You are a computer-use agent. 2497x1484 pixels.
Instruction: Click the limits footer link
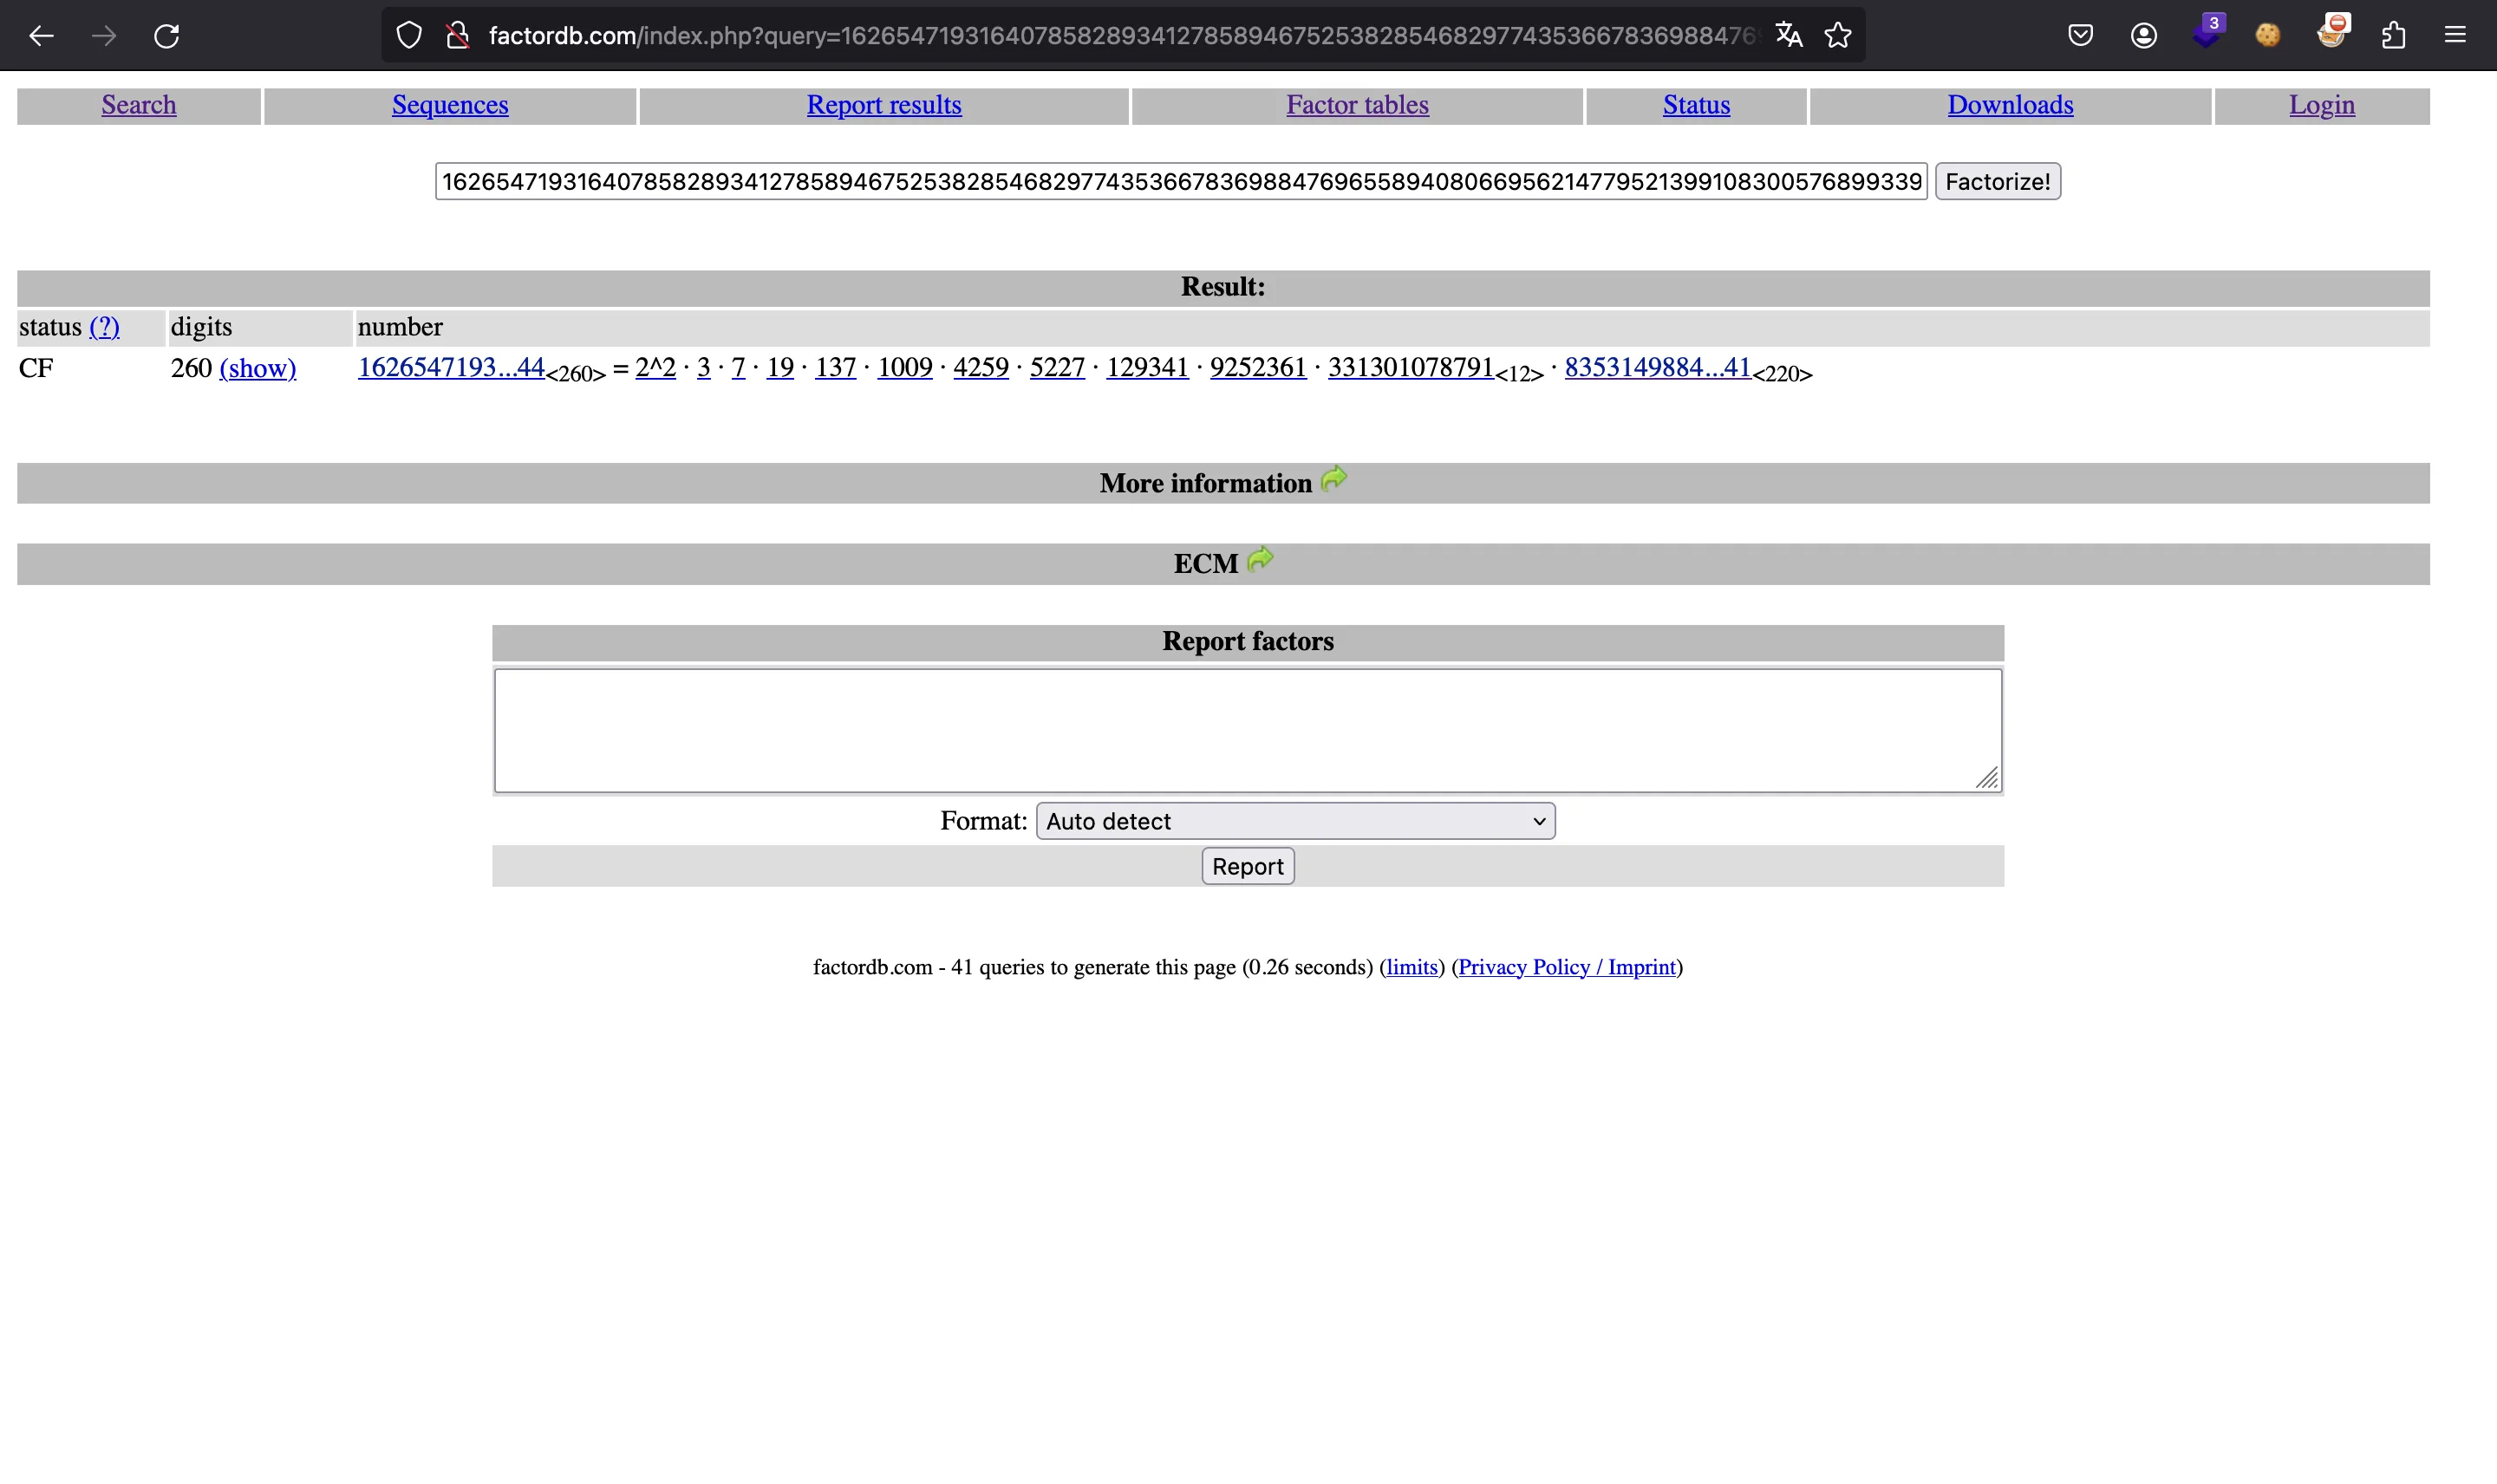[1412, 967]
